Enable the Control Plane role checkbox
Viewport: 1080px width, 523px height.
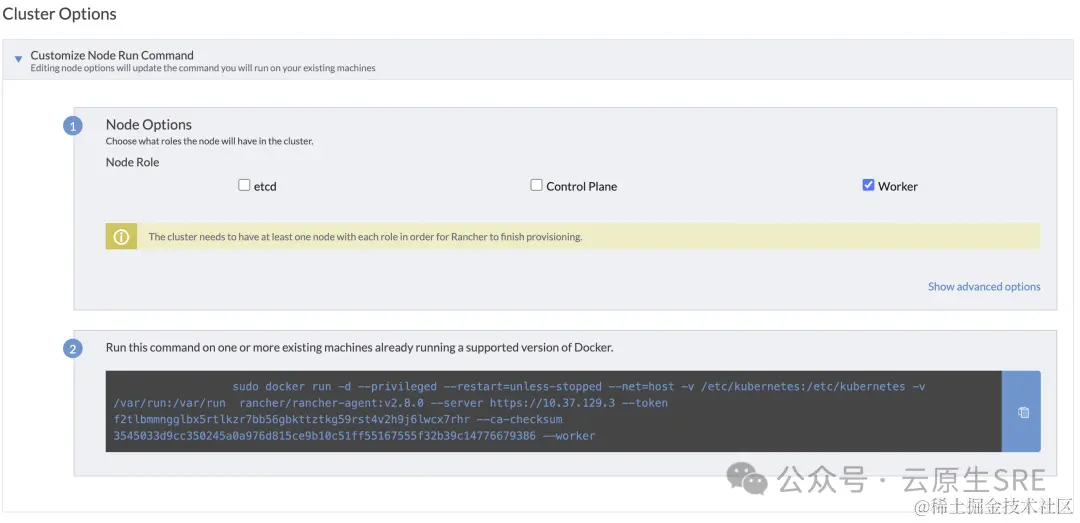536,185
